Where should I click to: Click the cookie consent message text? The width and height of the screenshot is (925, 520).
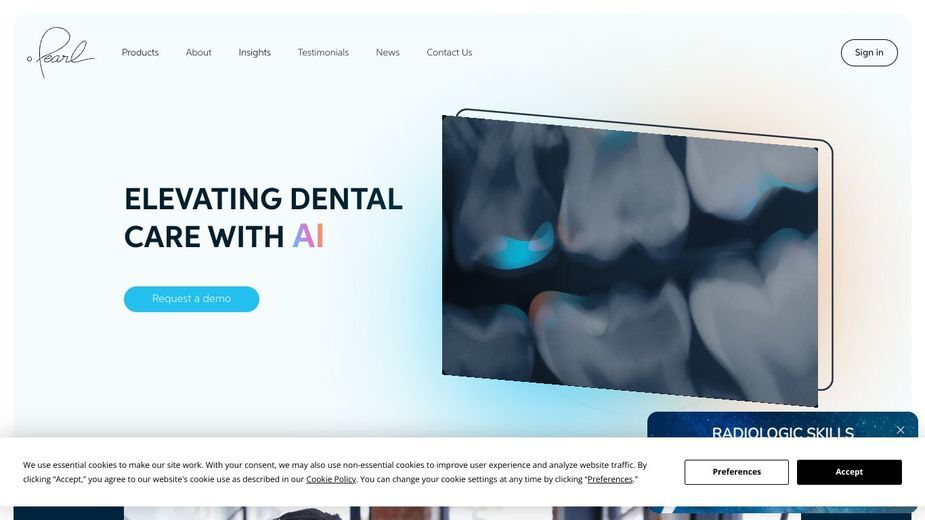click(x=335, y=472)
